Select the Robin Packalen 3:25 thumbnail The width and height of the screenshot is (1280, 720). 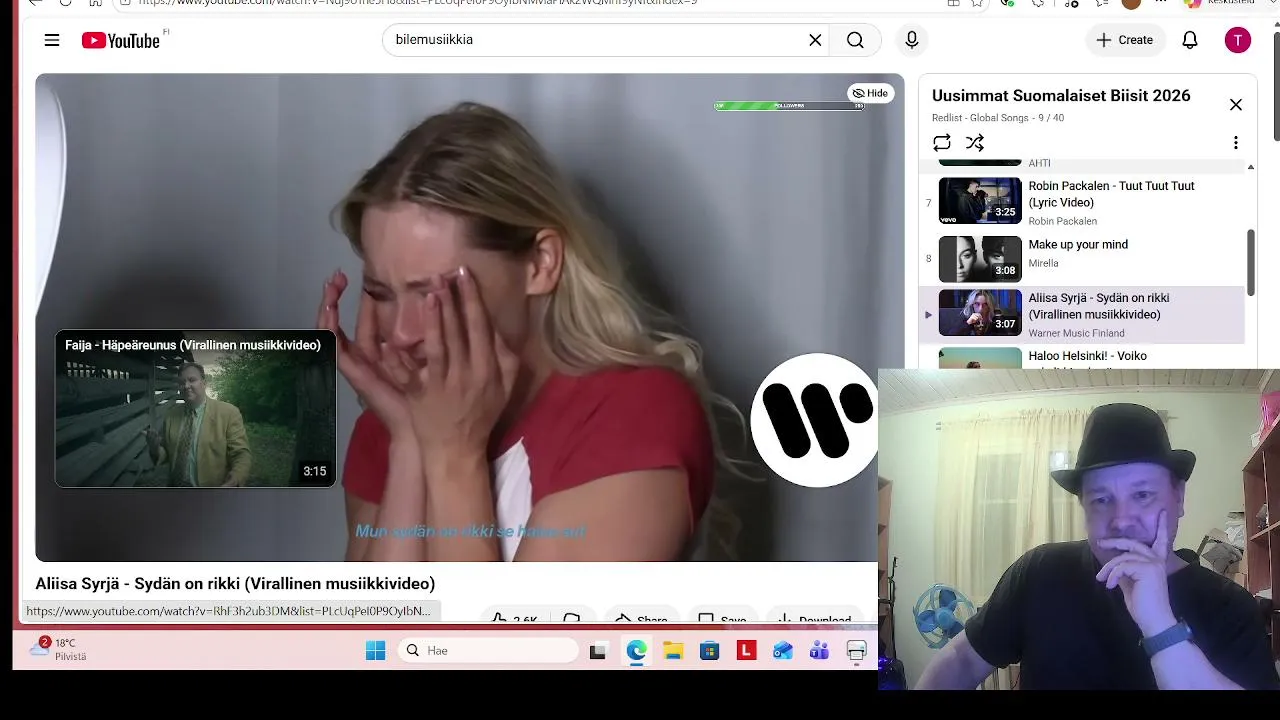tap(980, 201)
